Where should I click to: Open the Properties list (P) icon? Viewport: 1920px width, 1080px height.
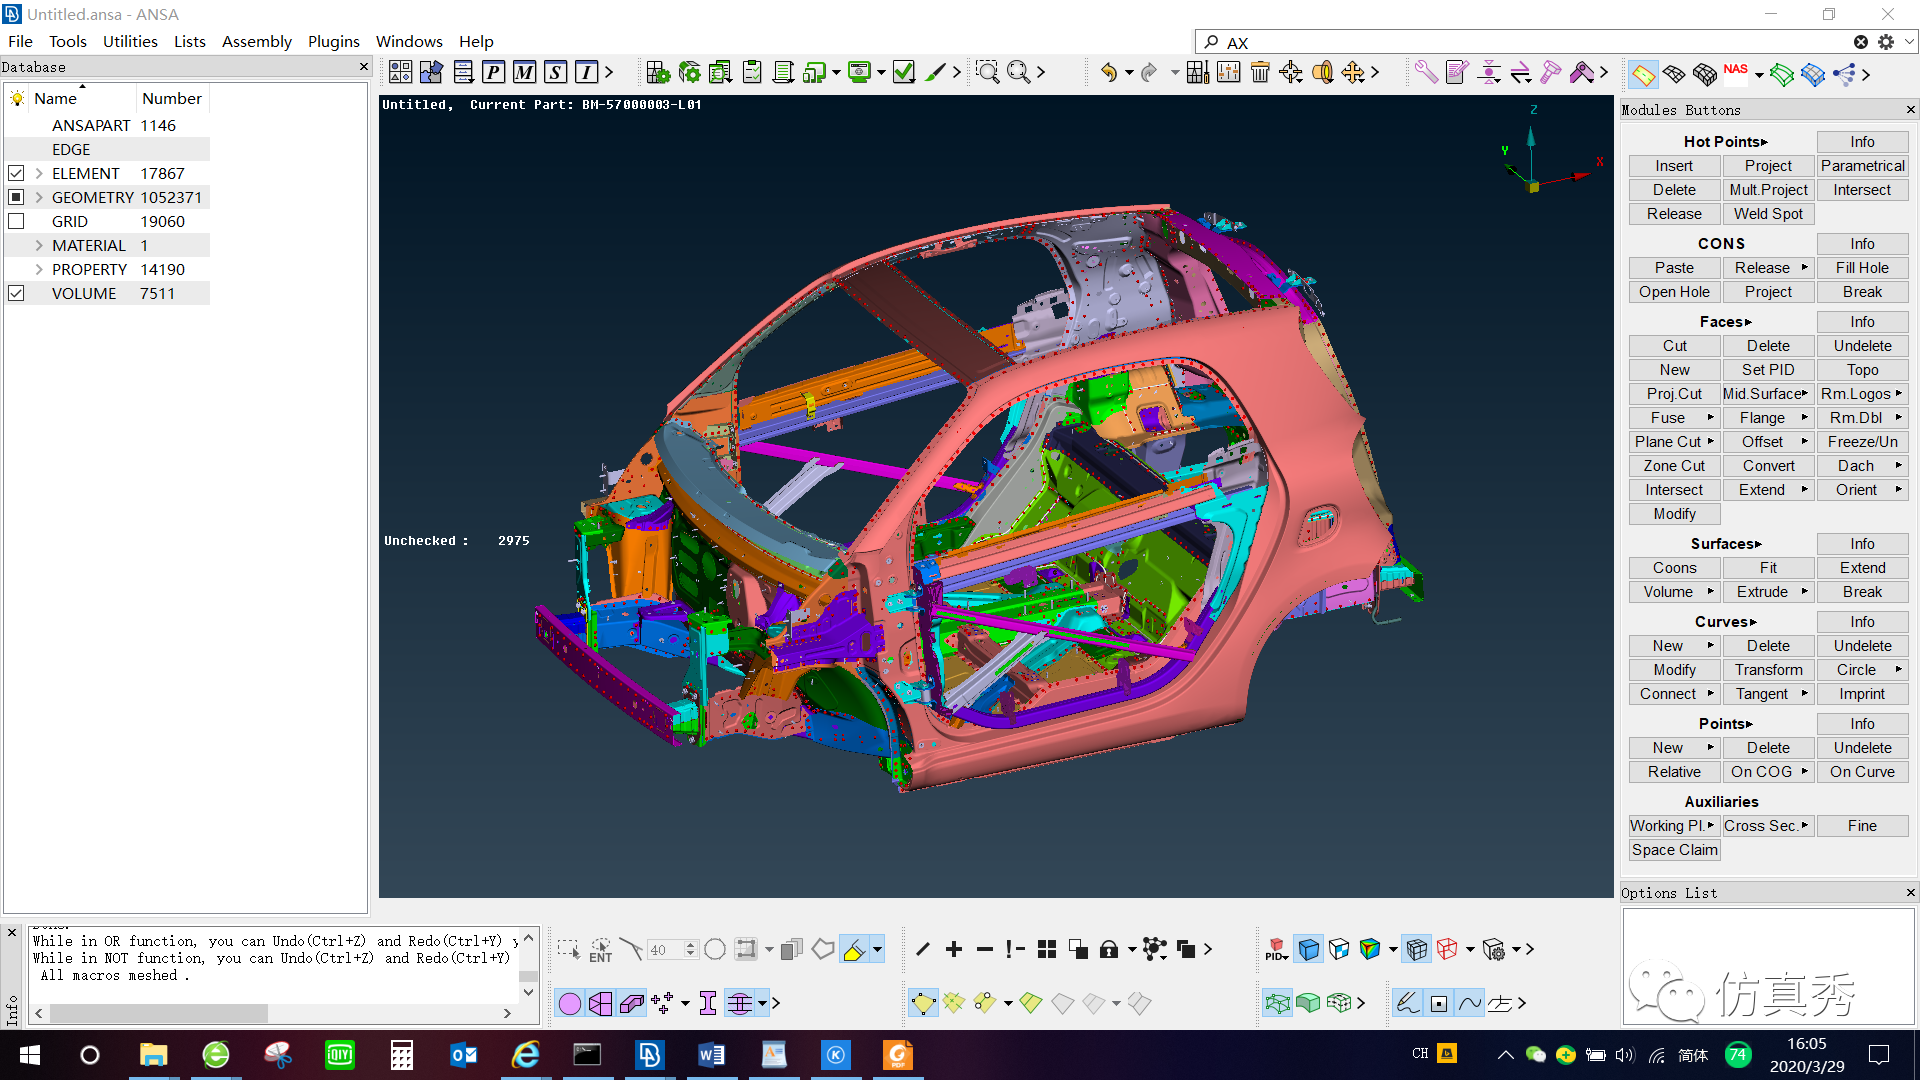494,72
